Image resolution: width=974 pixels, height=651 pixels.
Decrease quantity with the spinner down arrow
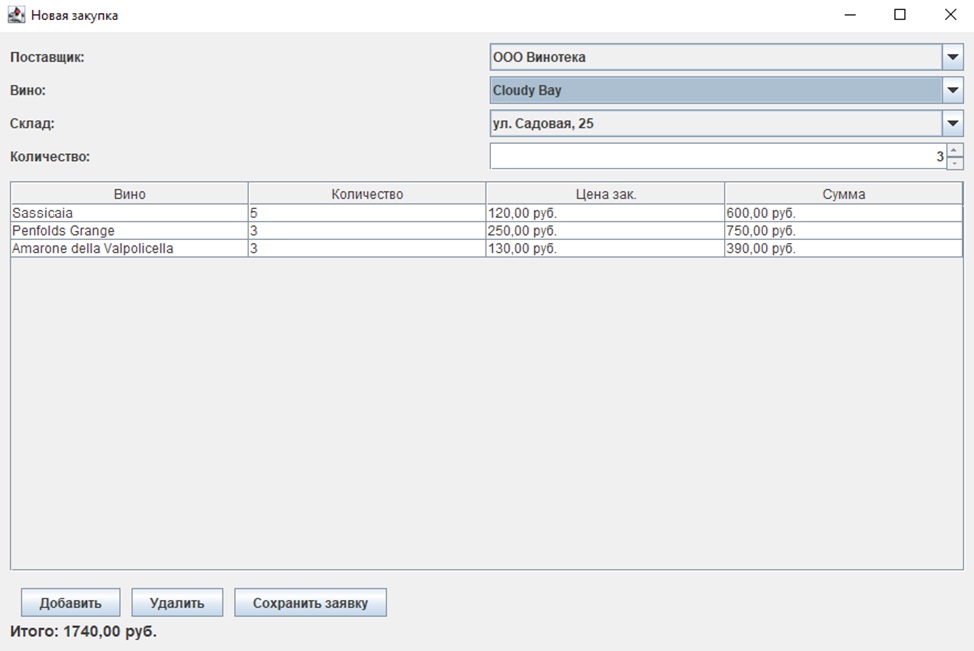coord(955,163)
